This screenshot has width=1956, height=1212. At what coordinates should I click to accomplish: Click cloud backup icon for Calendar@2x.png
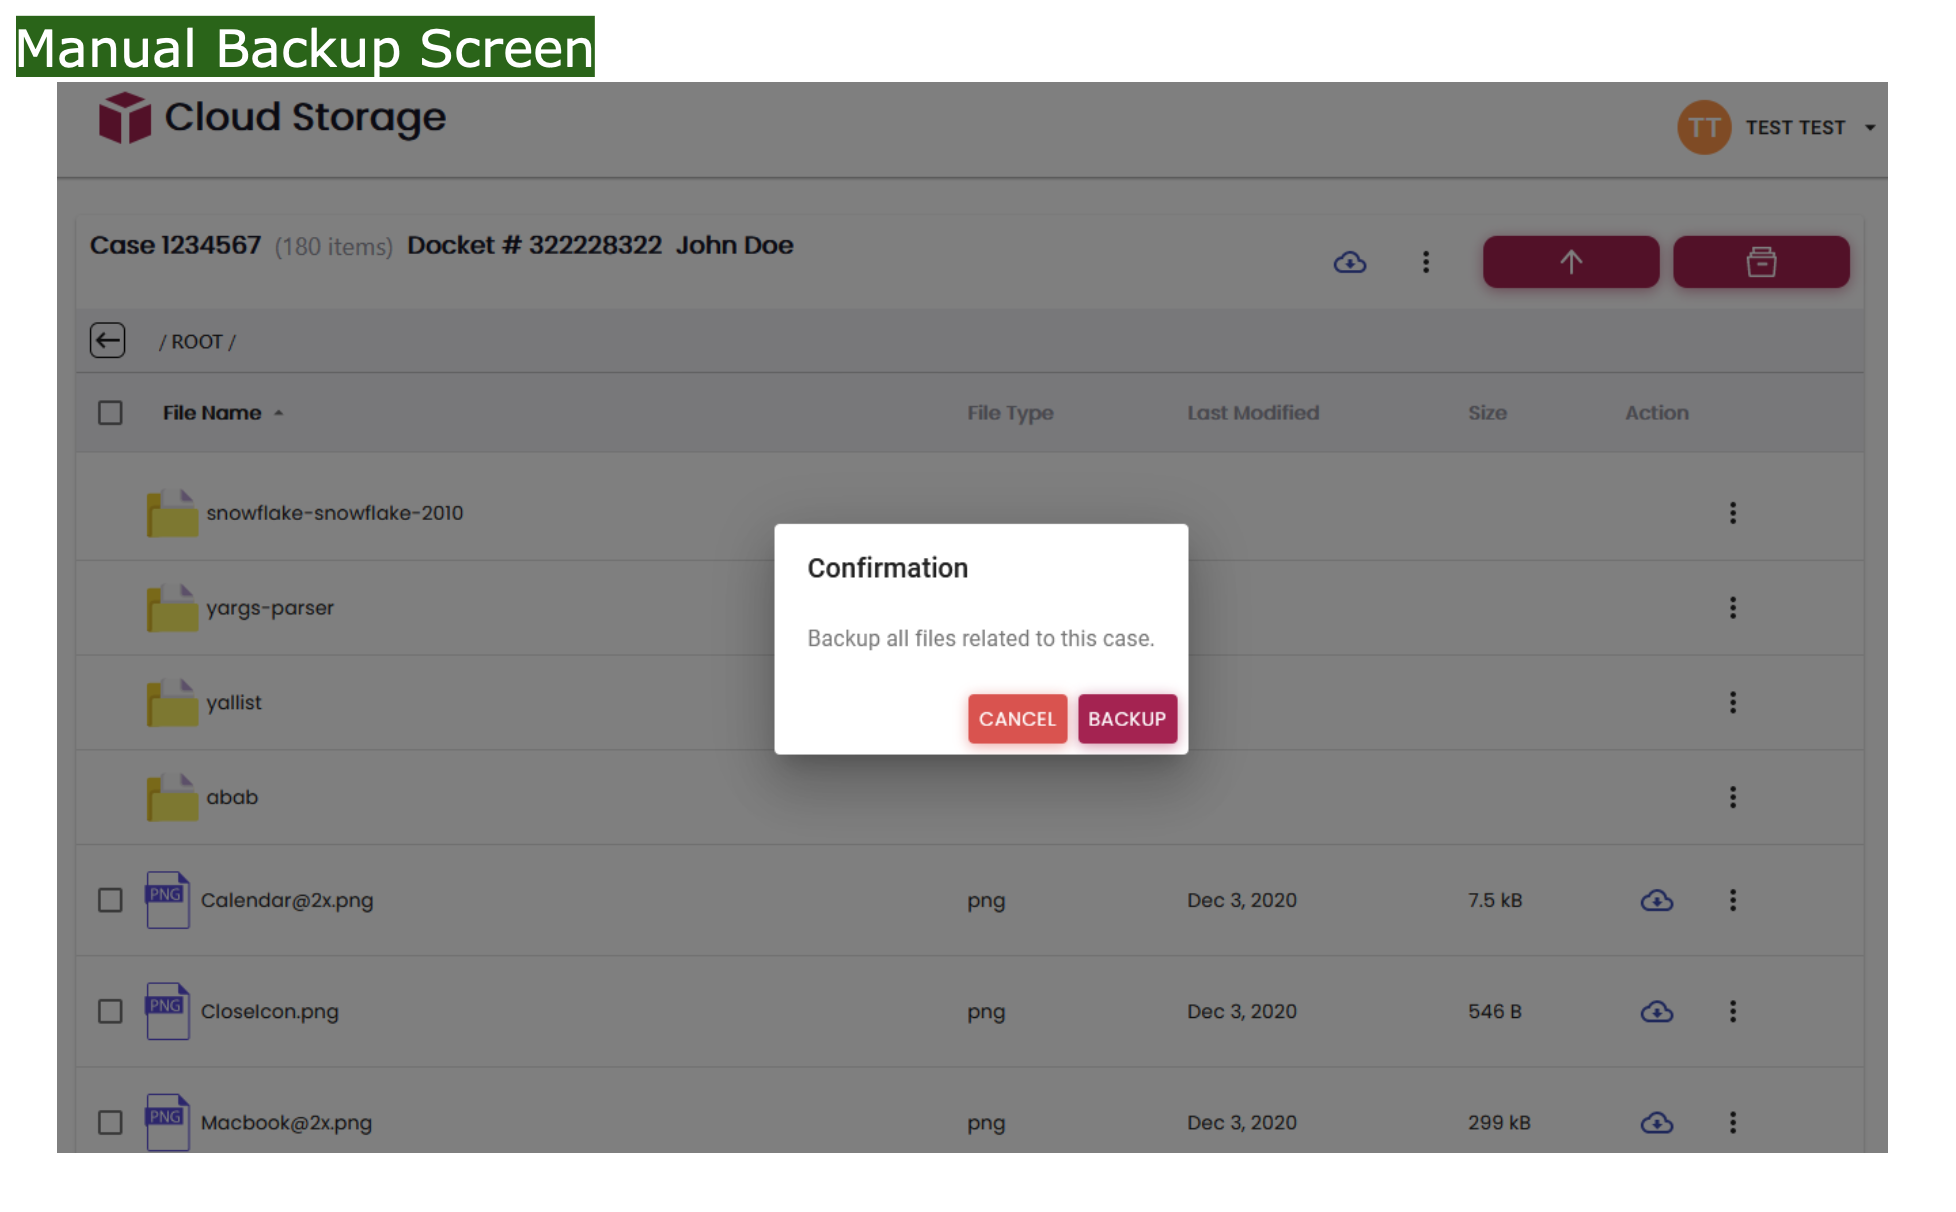point(1657,901)
